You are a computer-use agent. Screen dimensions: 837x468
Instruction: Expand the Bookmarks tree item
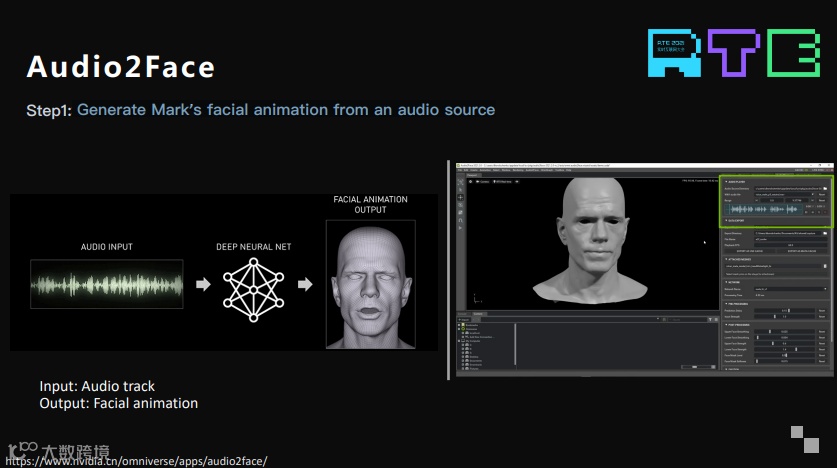point(459,325)
